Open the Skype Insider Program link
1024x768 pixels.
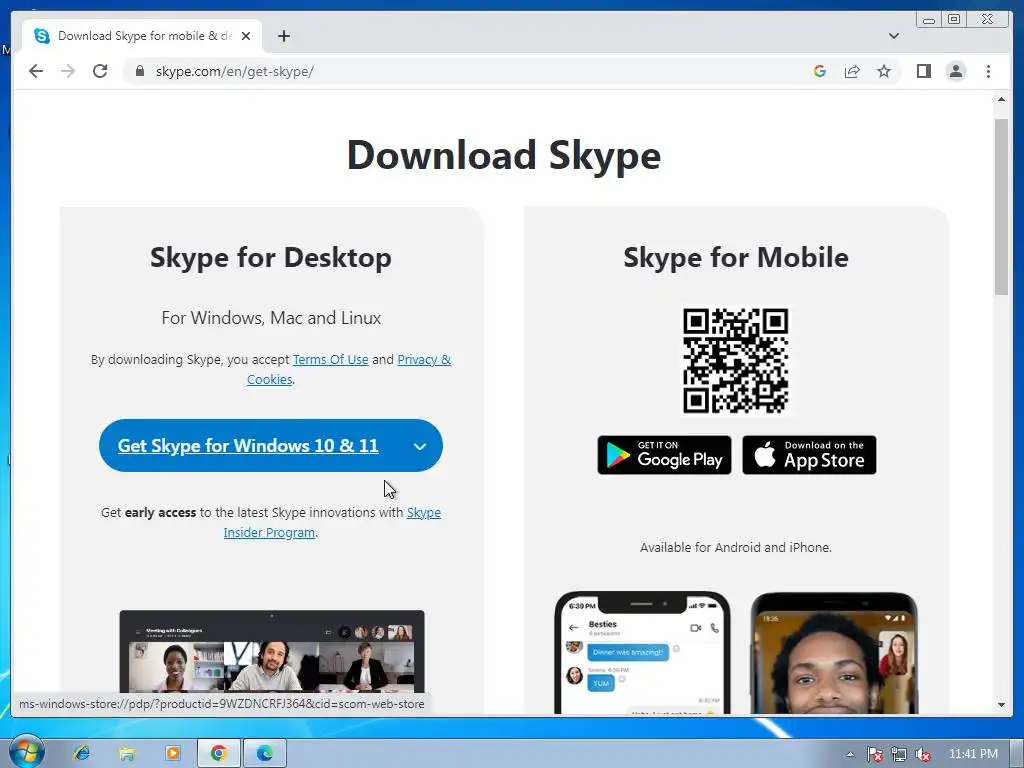click(x=332, y=522)
